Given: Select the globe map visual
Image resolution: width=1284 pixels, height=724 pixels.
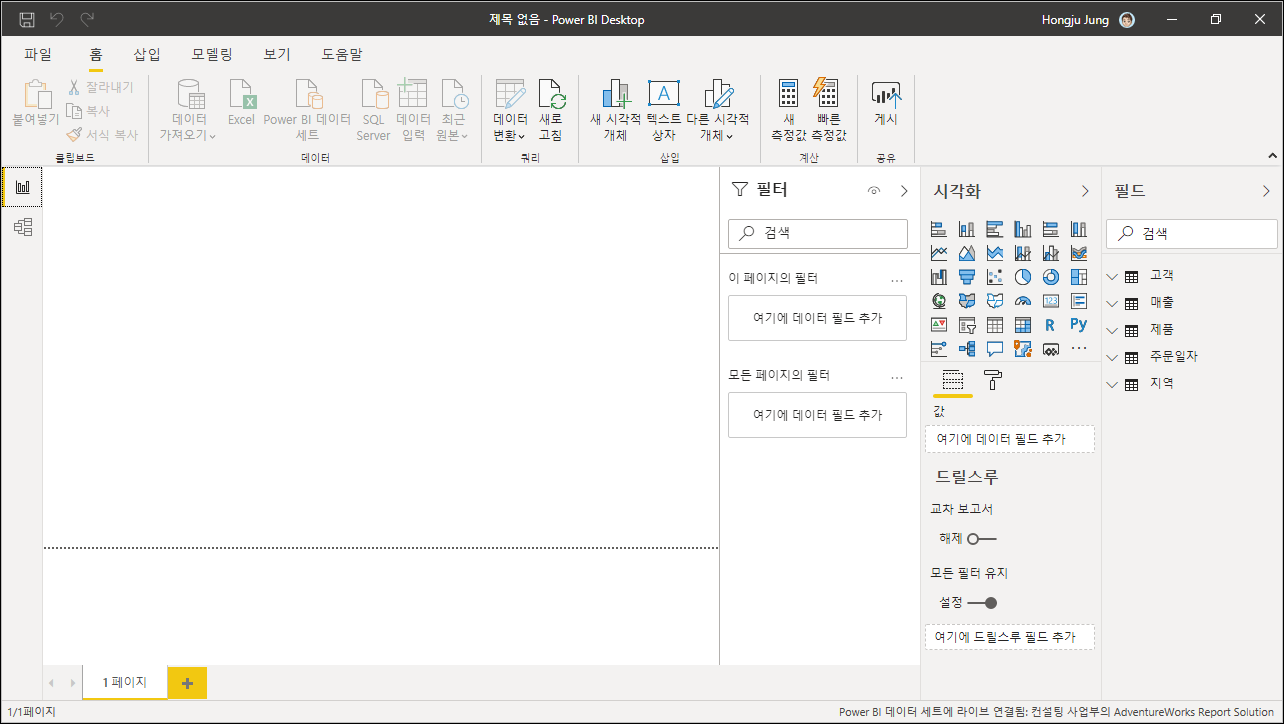Looking at the screenshot, I should click(x=938, y=301).
